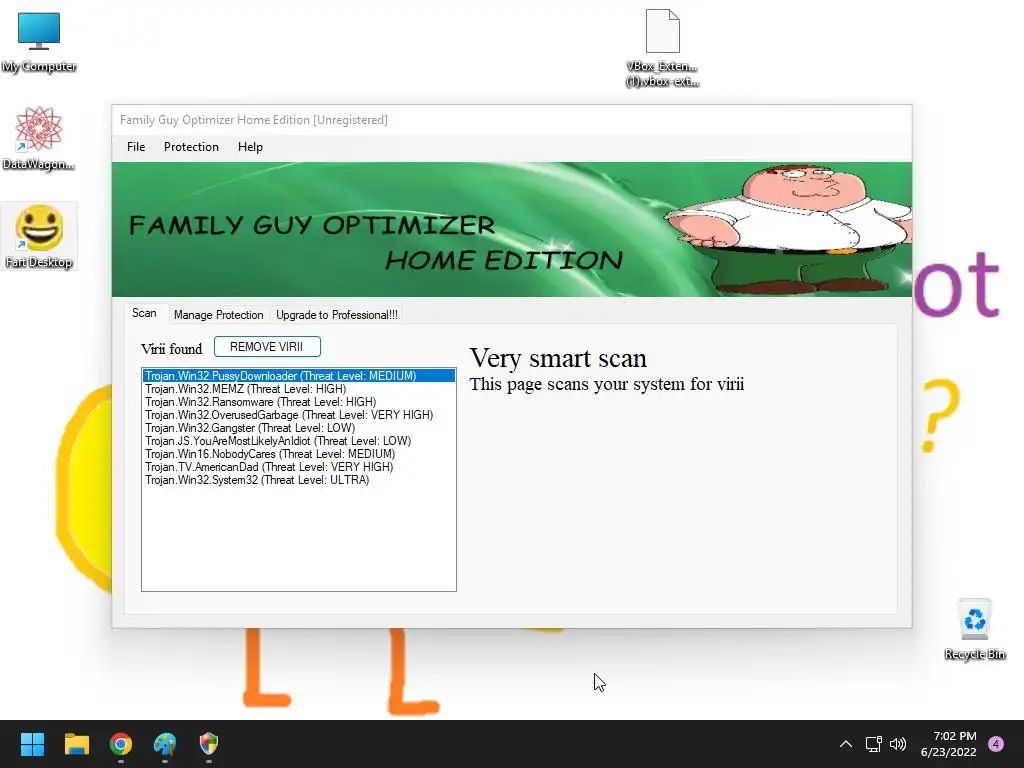Open the My Computer desktop icon
Viewport: 1024px width, 768px height.
39,40
